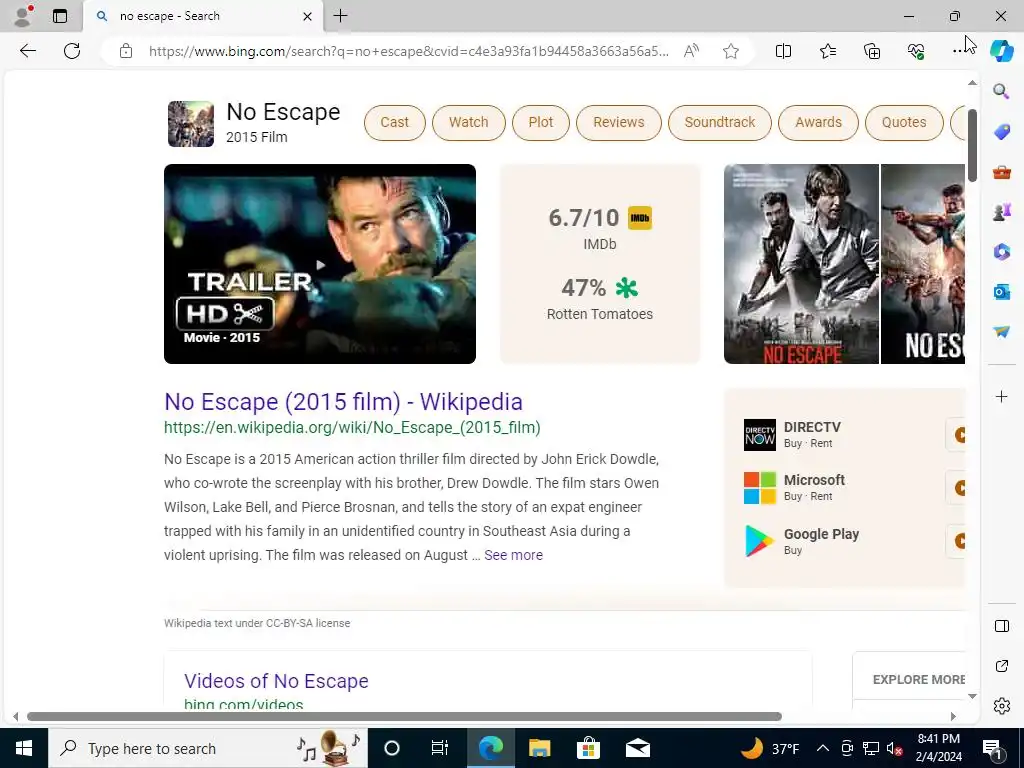Click the vertical scrollbar up arrow

pos(972,83)
